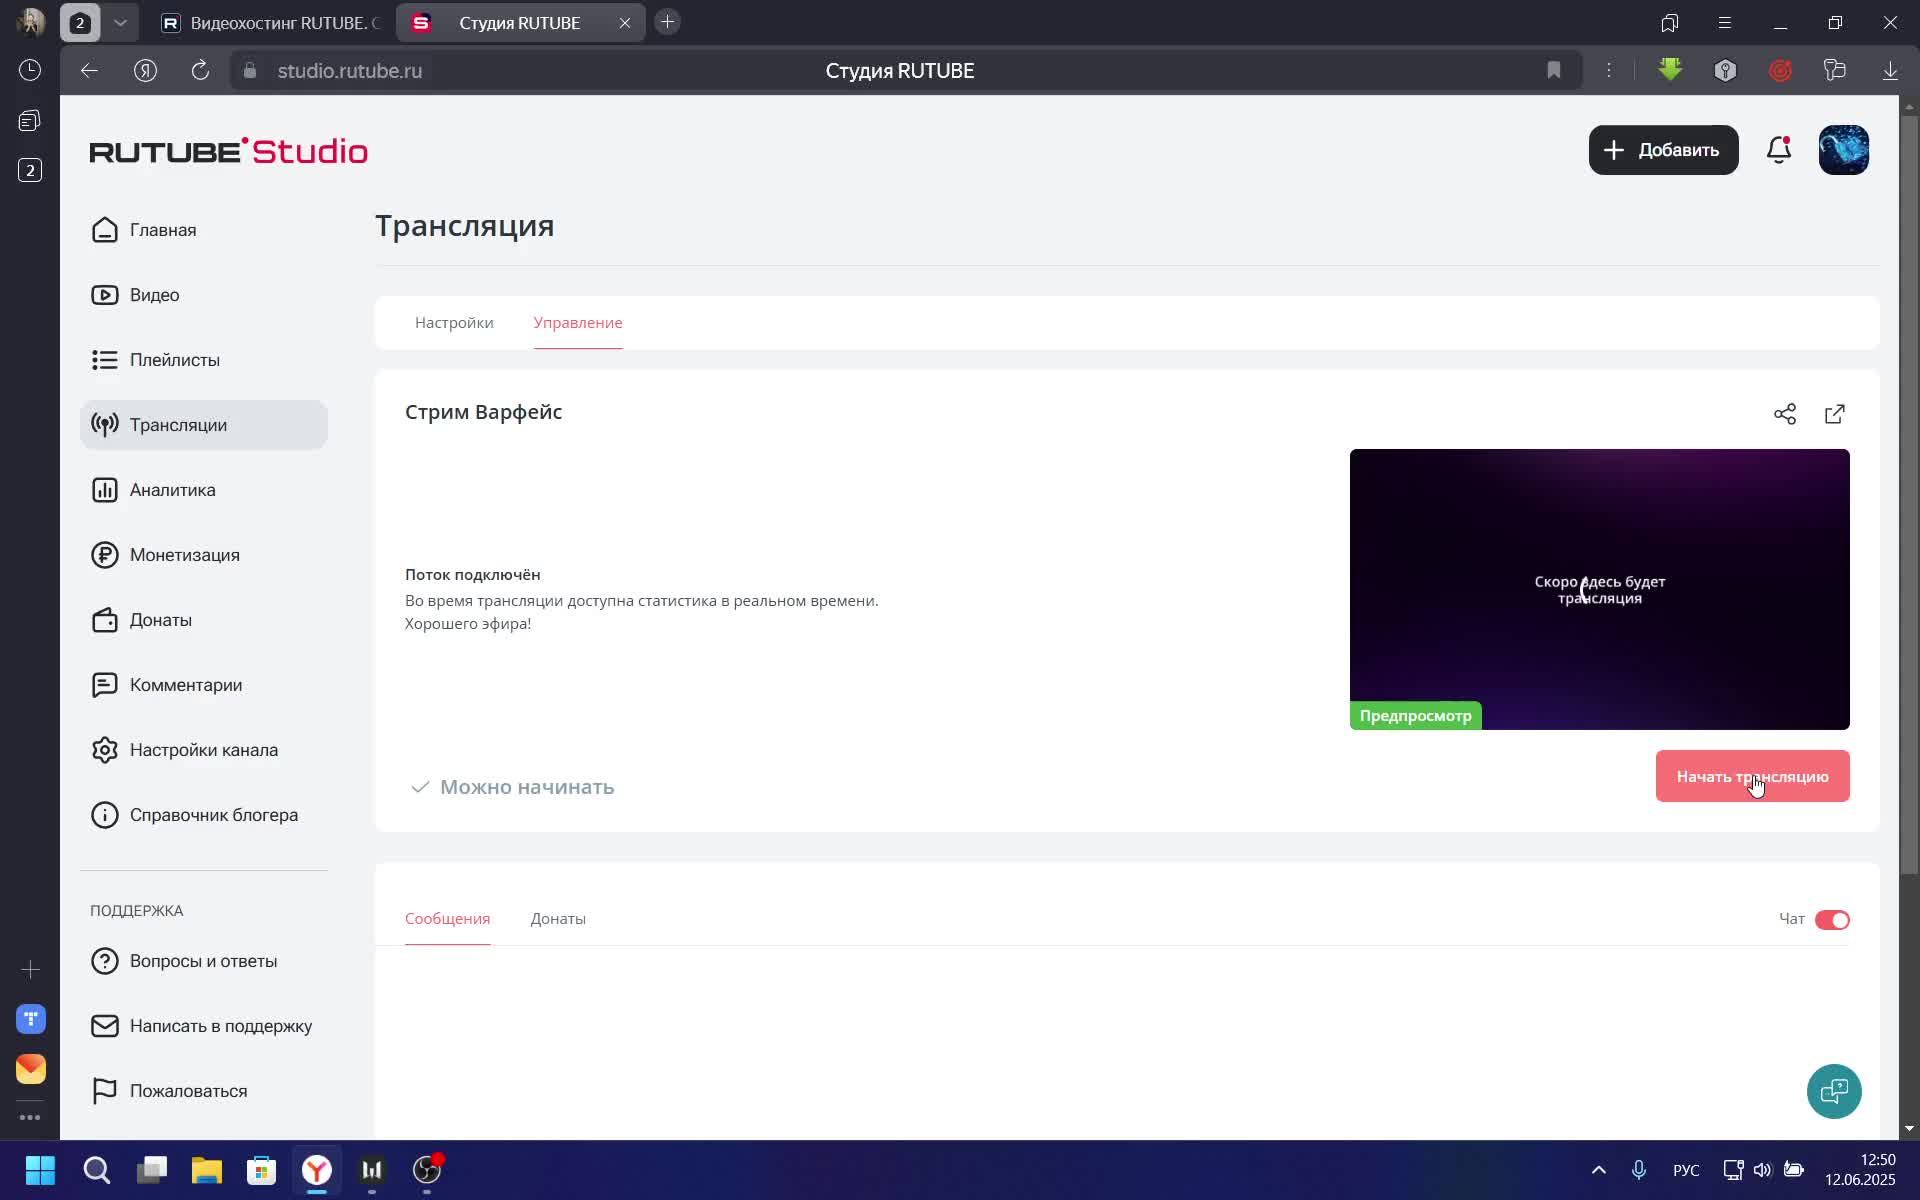Open the floating chat bubble icon
Screen dimensions: 1920x1200
coord(1834,1090)
